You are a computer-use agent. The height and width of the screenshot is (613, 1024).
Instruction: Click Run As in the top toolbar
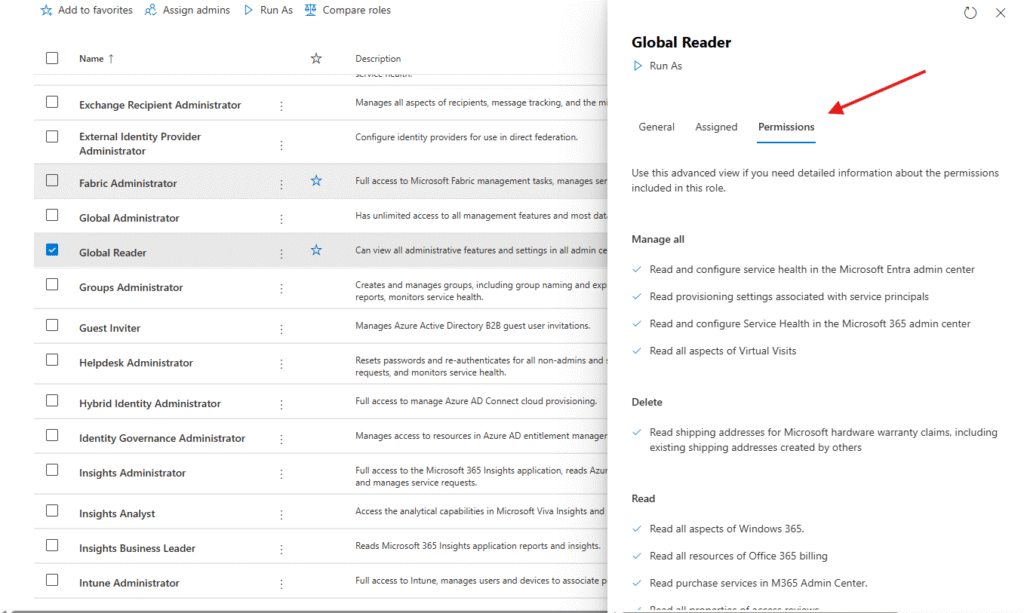tap(249, 10)
